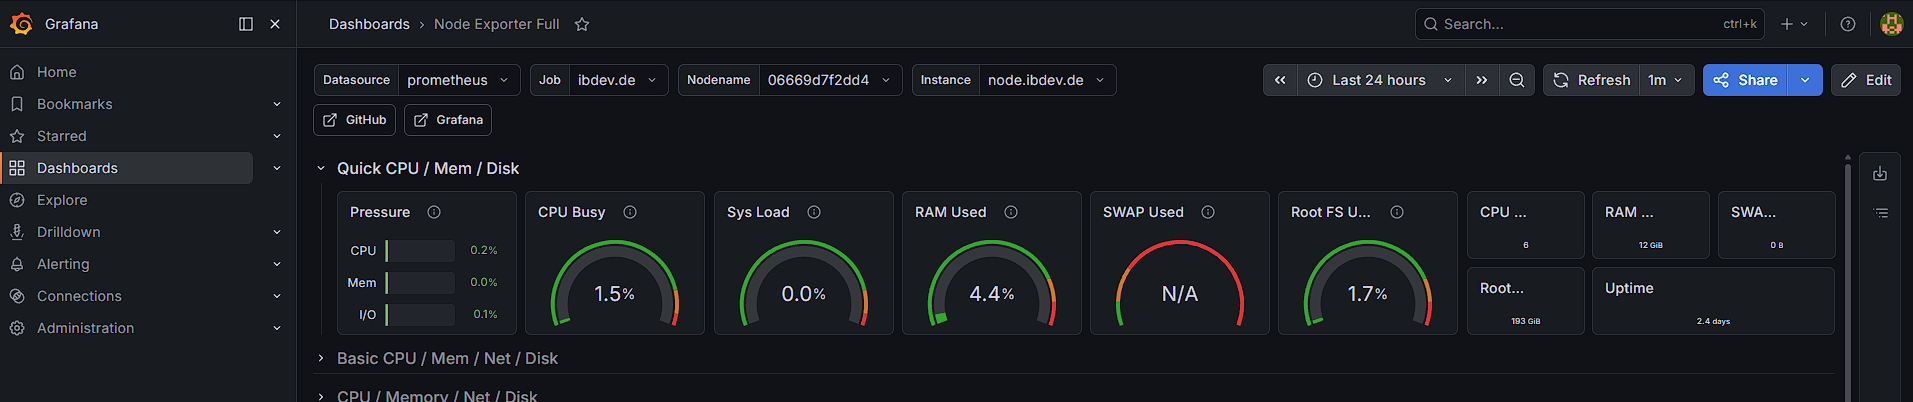Select Alerting in the side menu

63,264
